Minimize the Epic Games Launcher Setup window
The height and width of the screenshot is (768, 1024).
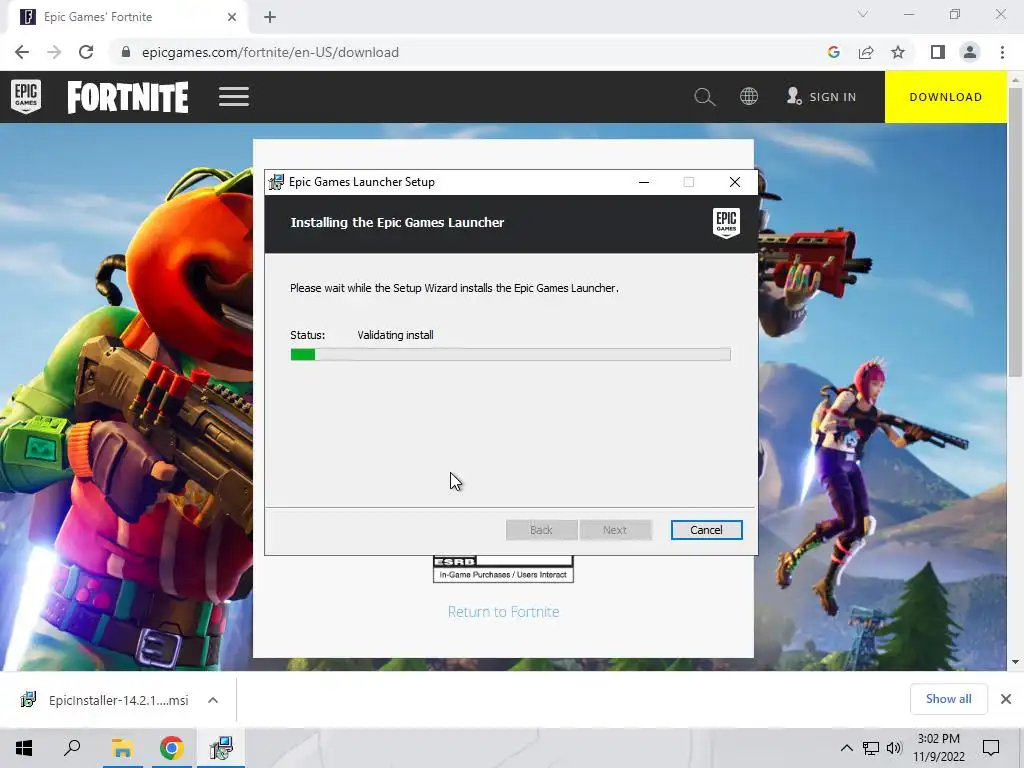tap(644, 182)
